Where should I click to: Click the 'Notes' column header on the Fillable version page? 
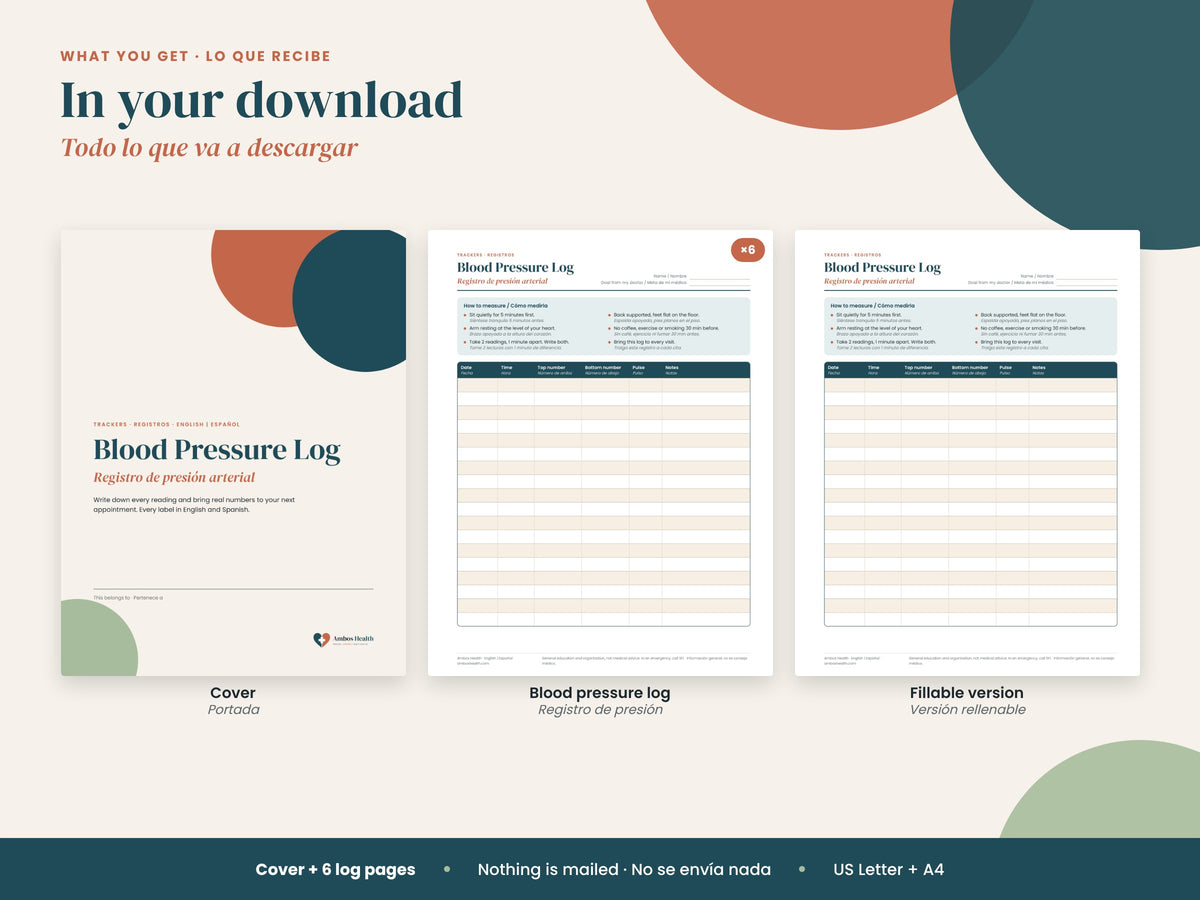(x=1038, y=369)
